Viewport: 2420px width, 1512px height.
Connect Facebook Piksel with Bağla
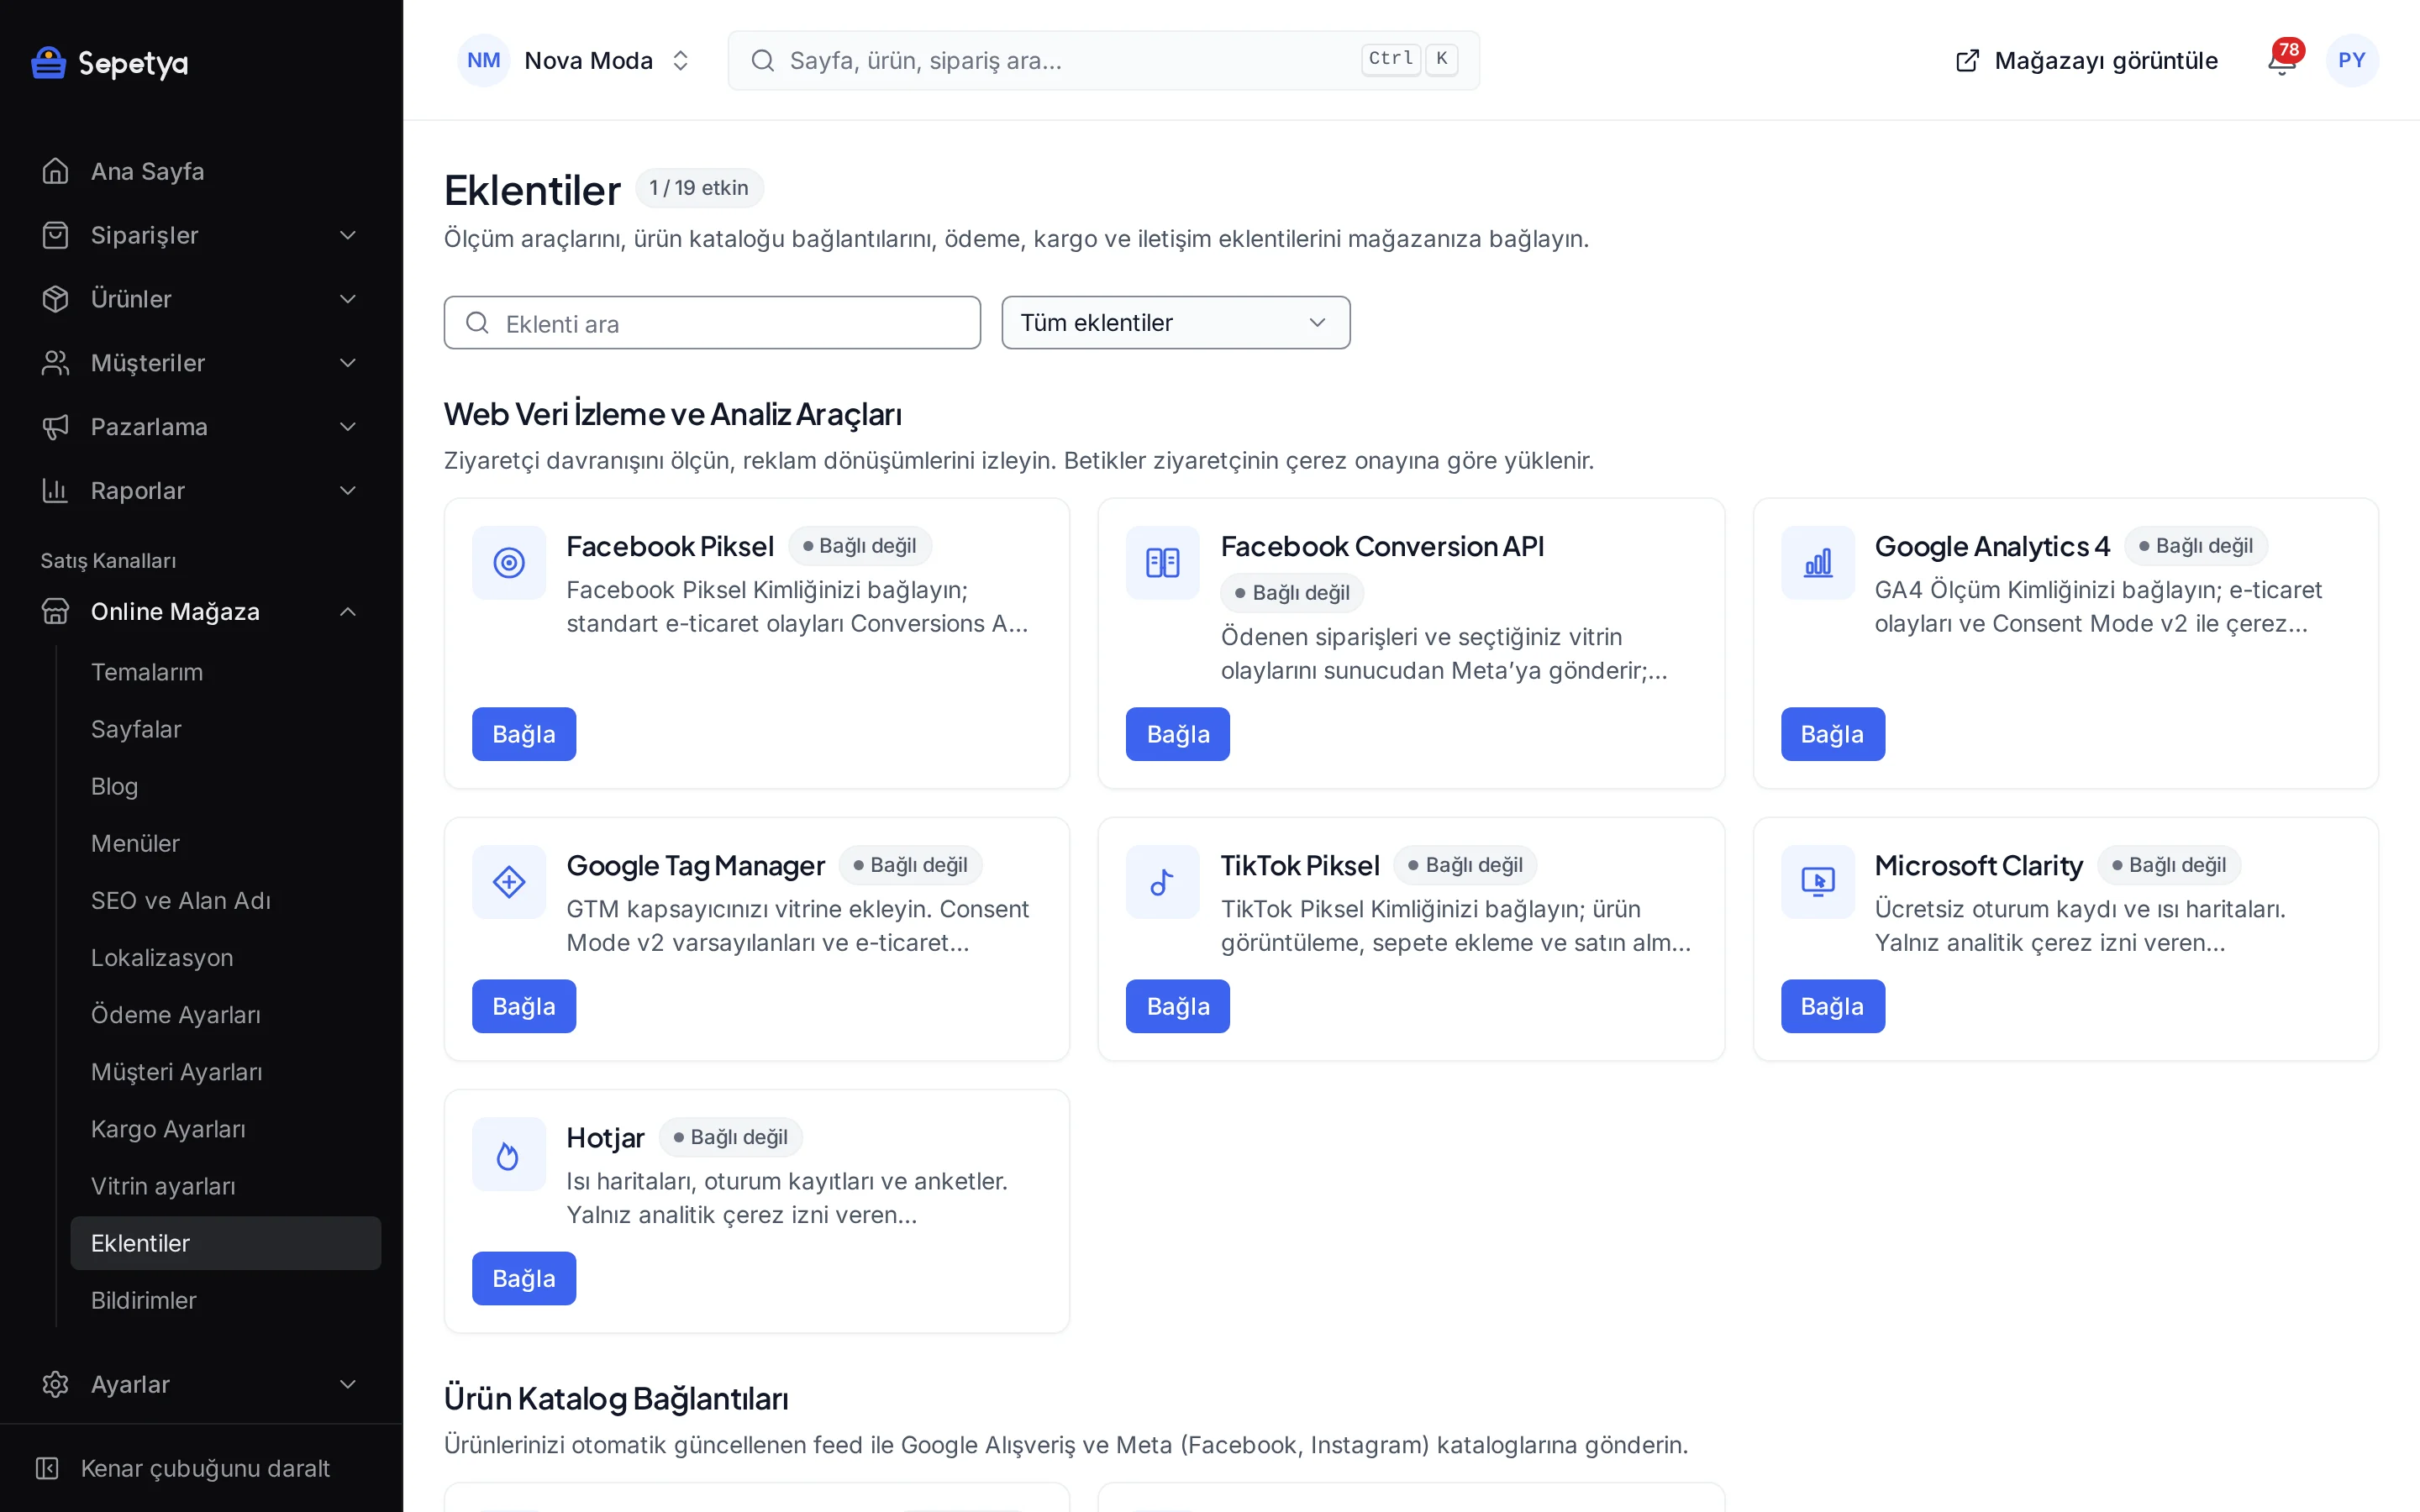click(x=524, y=734)
